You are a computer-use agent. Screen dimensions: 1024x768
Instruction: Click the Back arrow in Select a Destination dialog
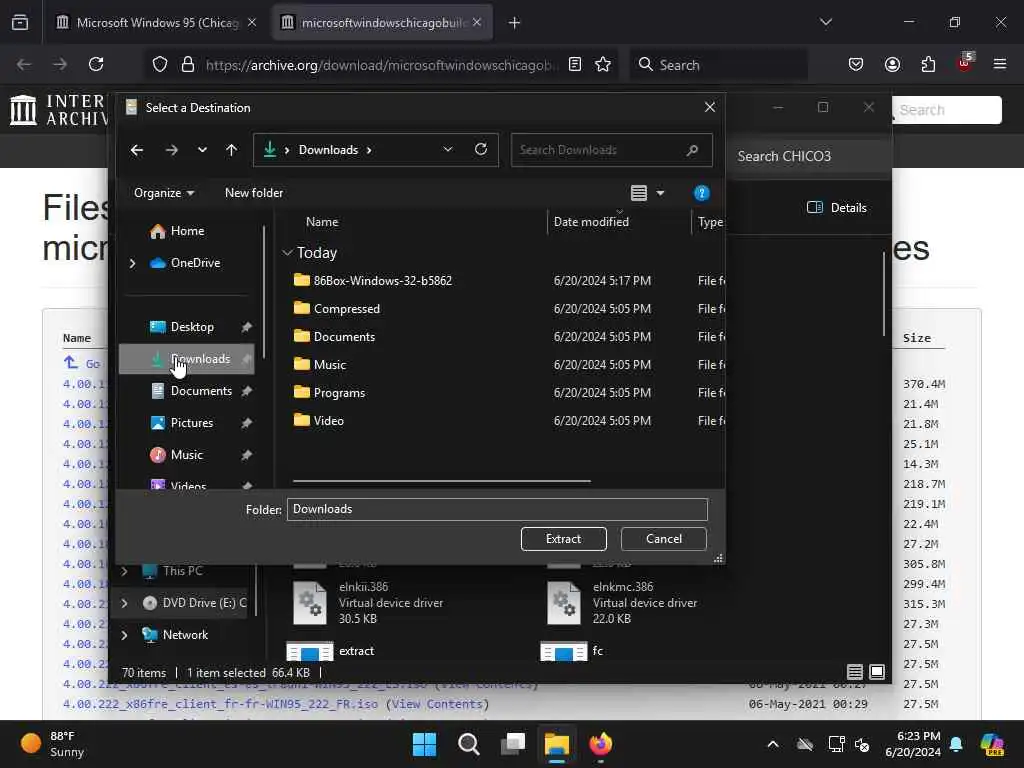coord(136,150)
